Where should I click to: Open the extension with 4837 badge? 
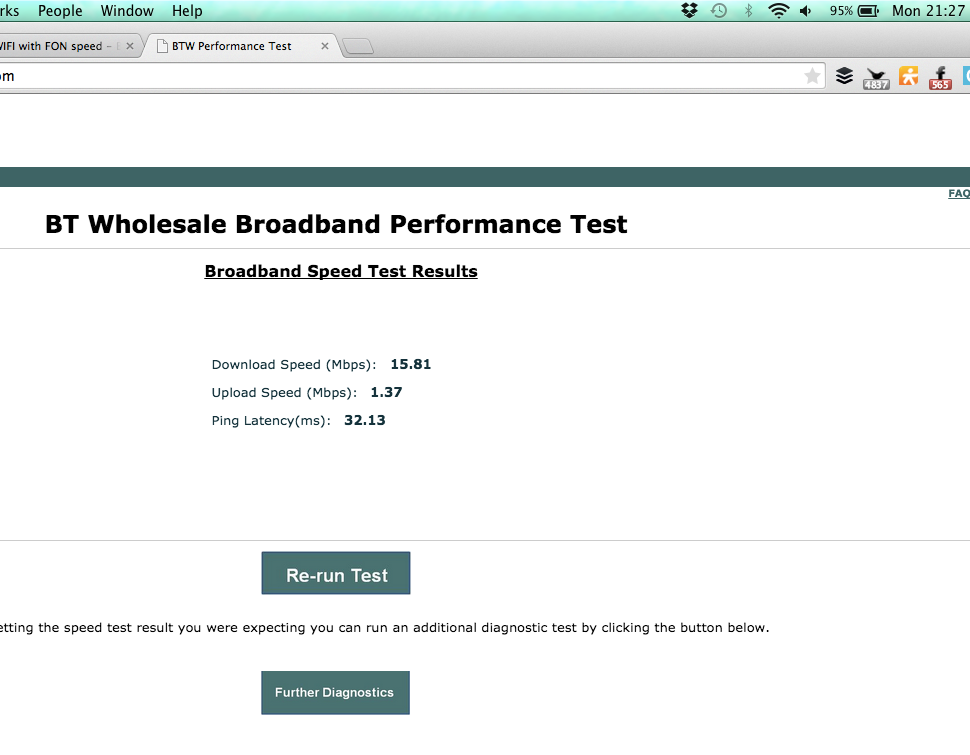point(876,78)
